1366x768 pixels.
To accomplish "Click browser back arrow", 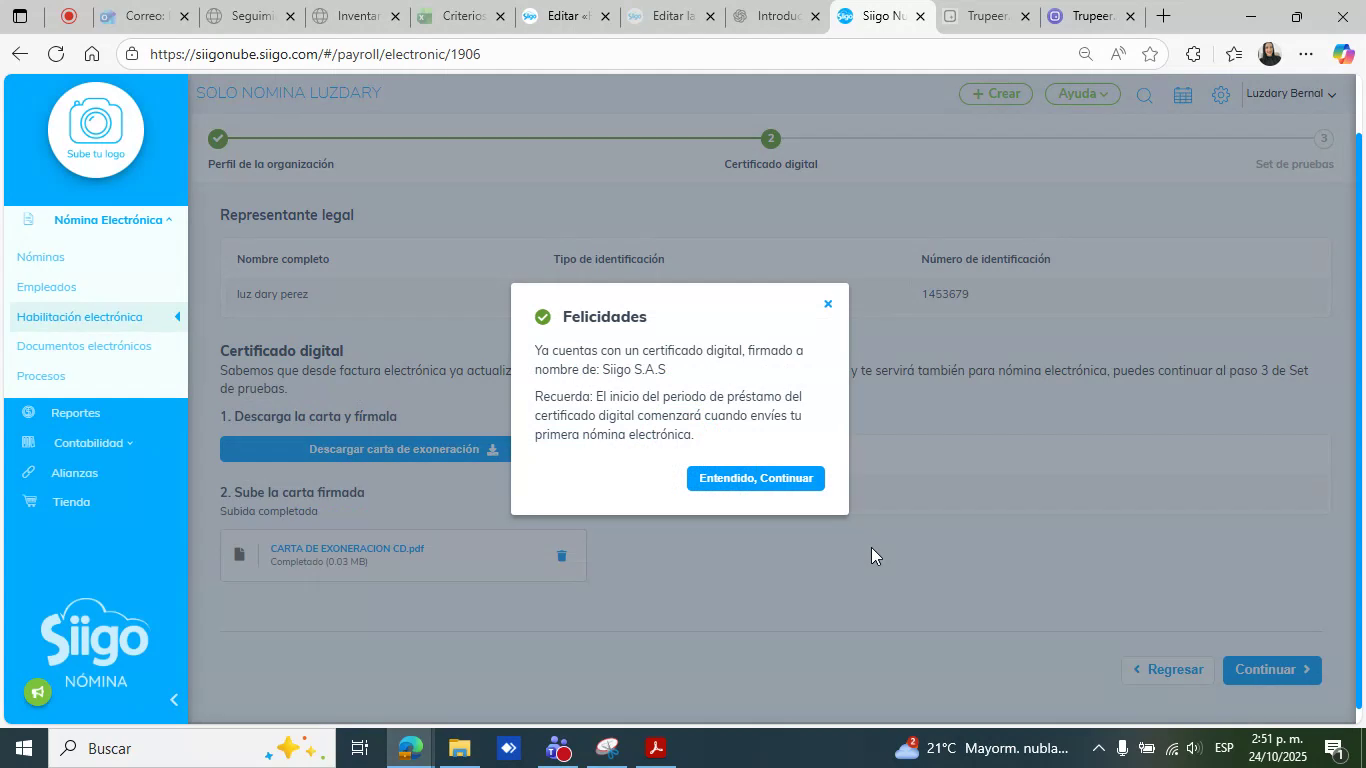I will pos(20,54).
